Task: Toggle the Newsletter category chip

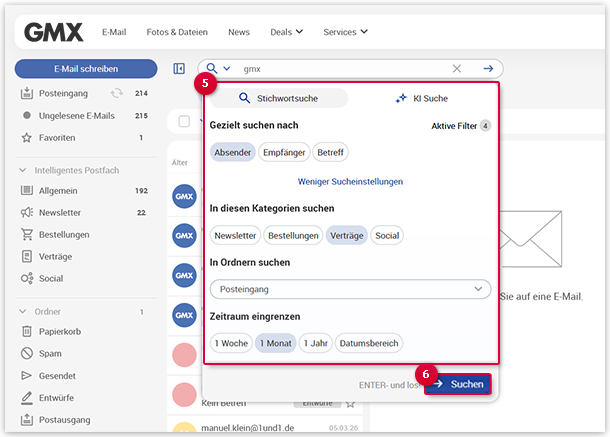Action: [235, 235]
